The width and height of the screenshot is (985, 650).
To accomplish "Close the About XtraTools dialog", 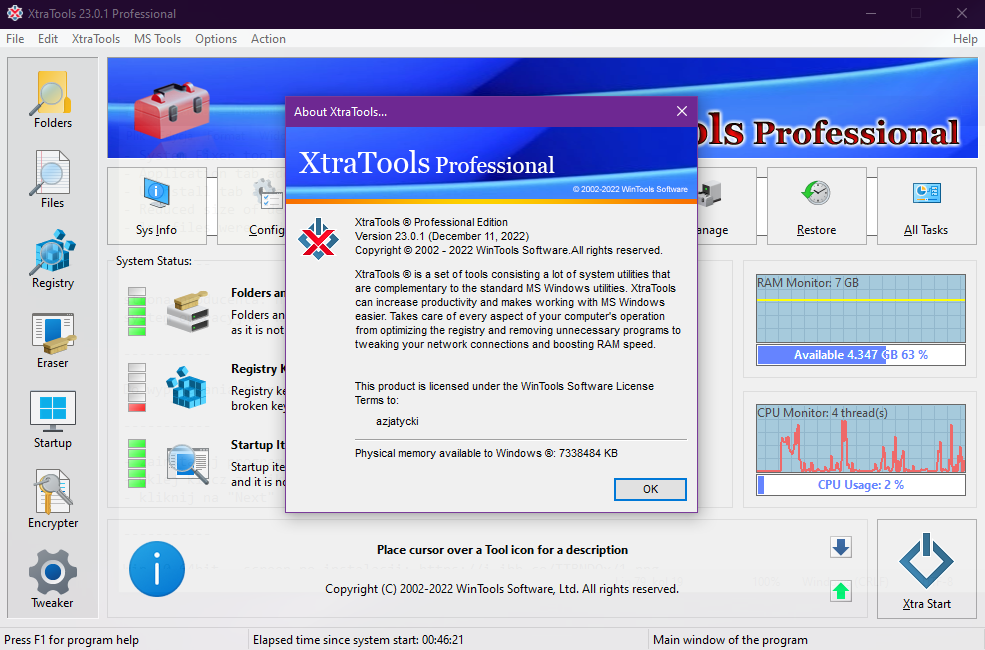I will [682, 111].
